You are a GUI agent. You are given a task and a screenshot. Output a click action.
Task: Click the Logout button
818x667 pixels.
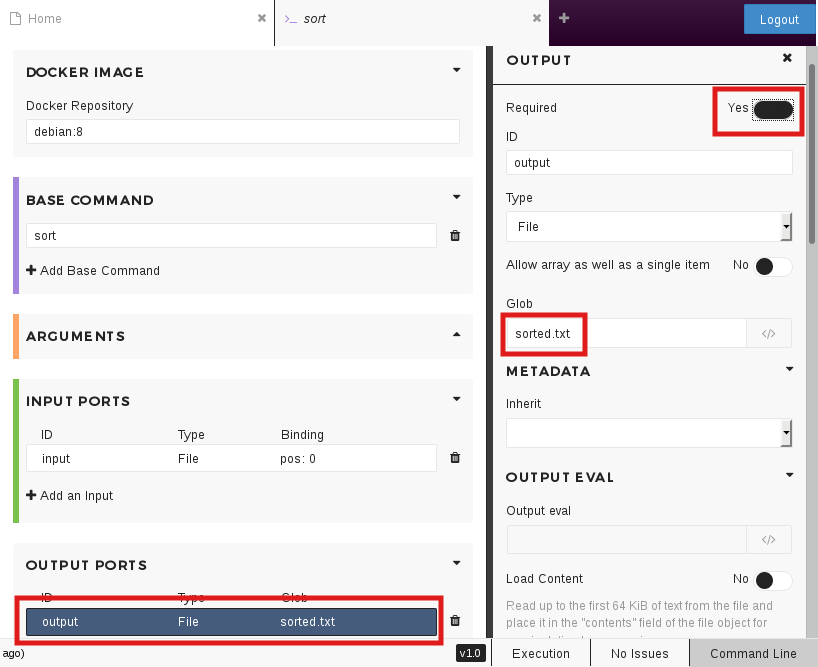779,19
